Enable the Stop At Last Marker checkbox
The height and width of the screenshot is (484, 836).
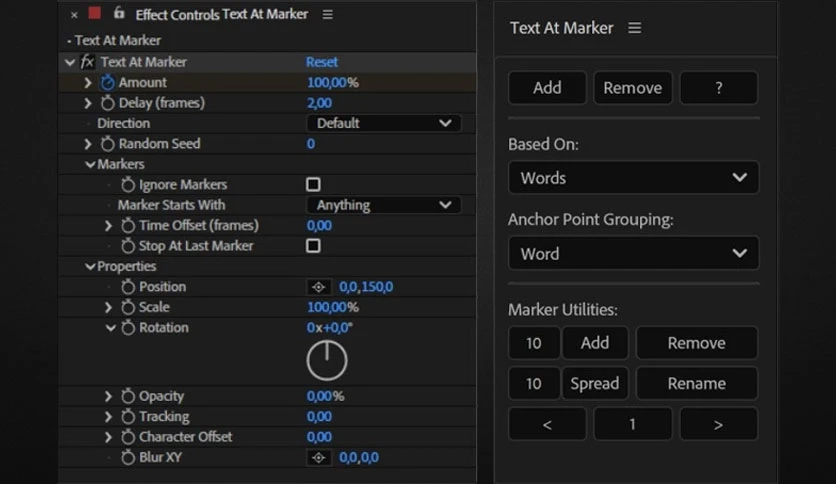coord(314,246)
